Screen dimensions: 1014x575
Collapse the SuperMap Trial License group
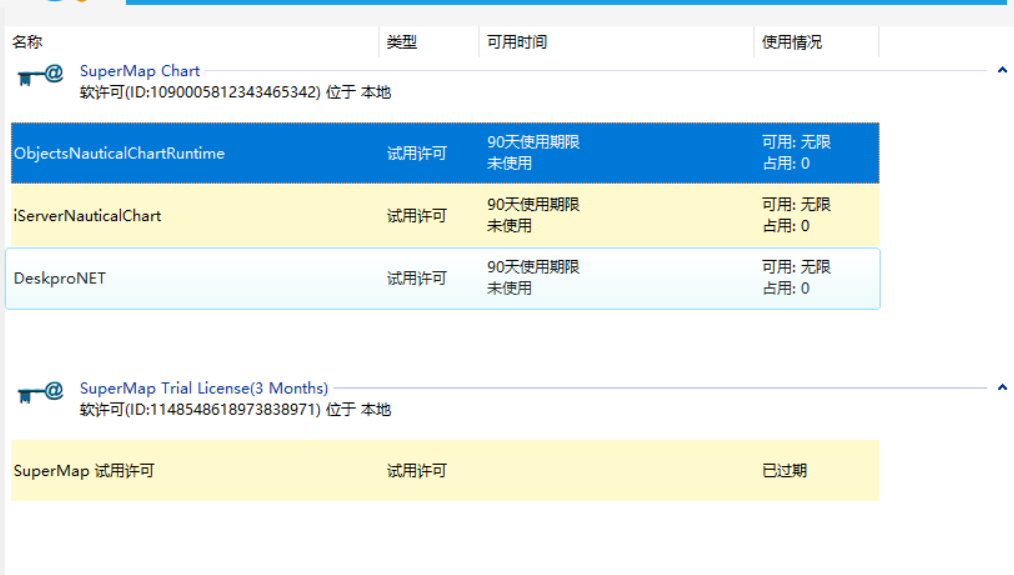tap(1002, 388)
